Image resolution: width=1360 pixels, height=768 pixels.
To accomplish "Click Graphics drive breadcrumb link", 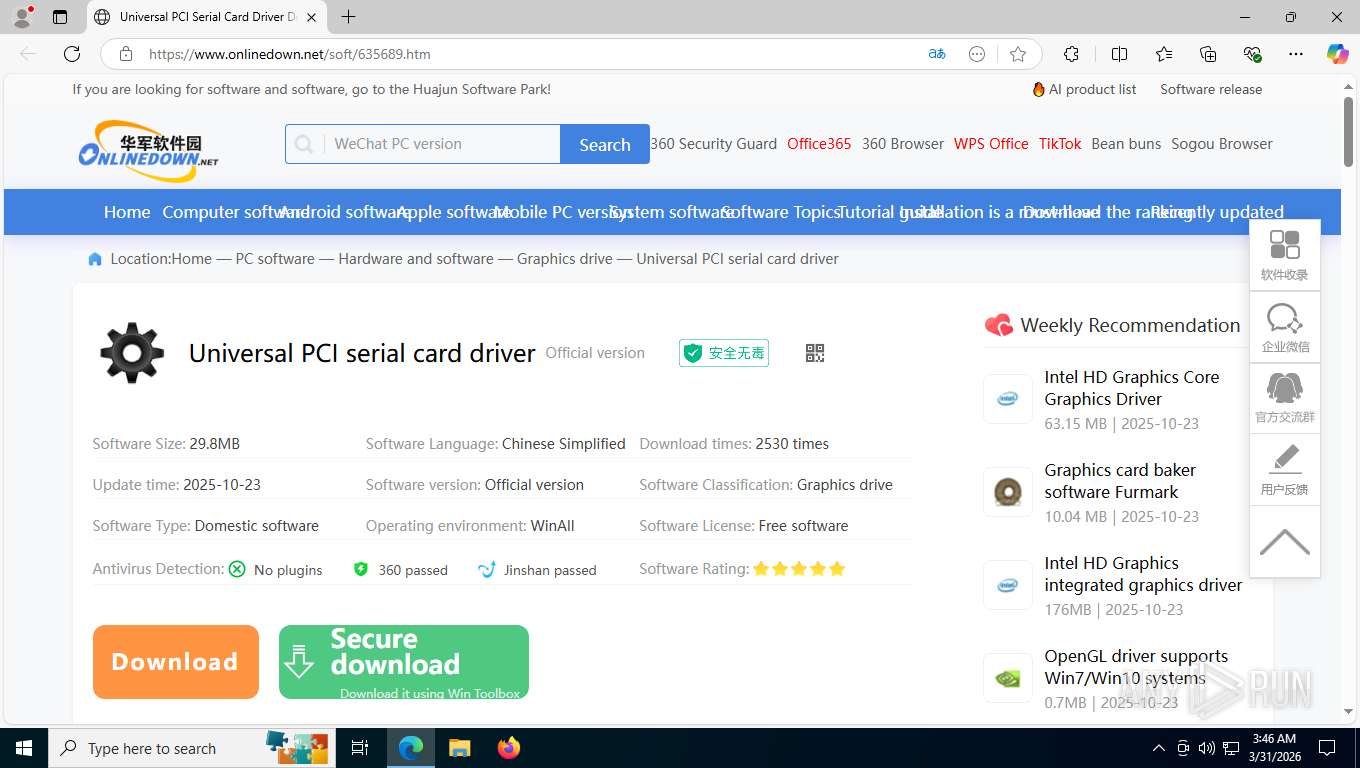I will 565,259.
